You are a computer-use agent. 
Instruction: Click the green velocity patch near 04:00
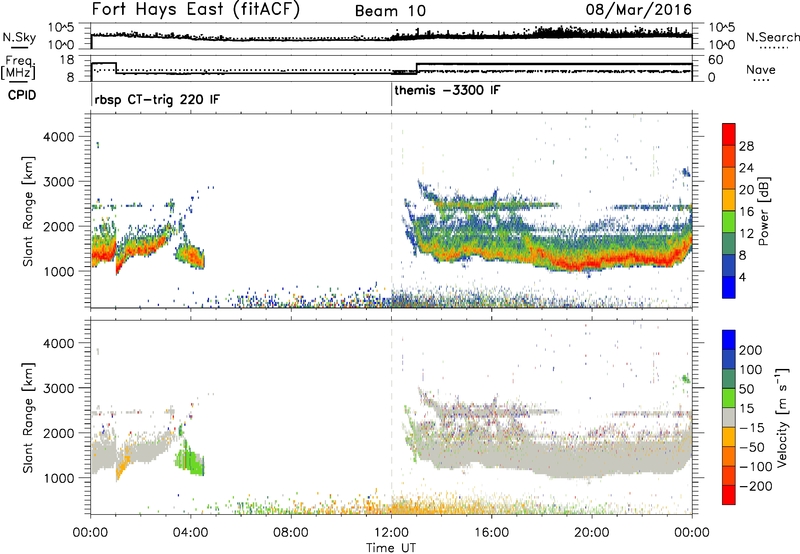[x=190, y=459]
